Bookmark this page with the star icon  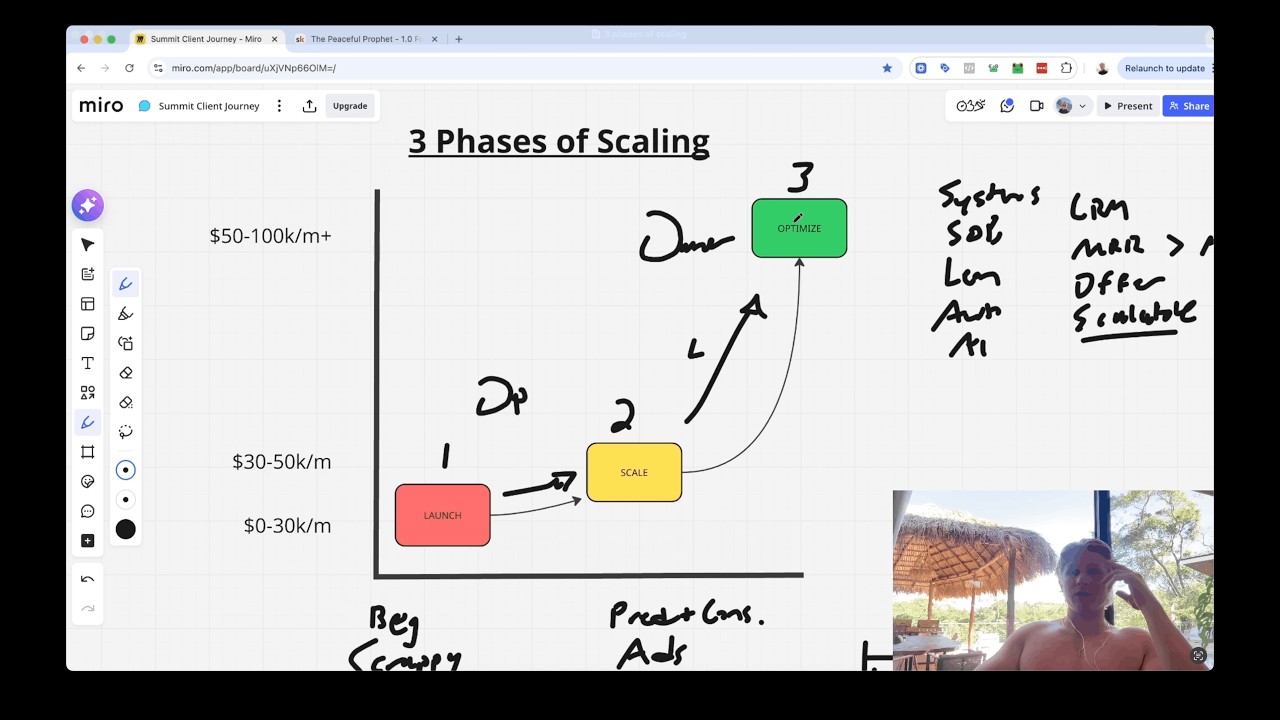(887, 68)
